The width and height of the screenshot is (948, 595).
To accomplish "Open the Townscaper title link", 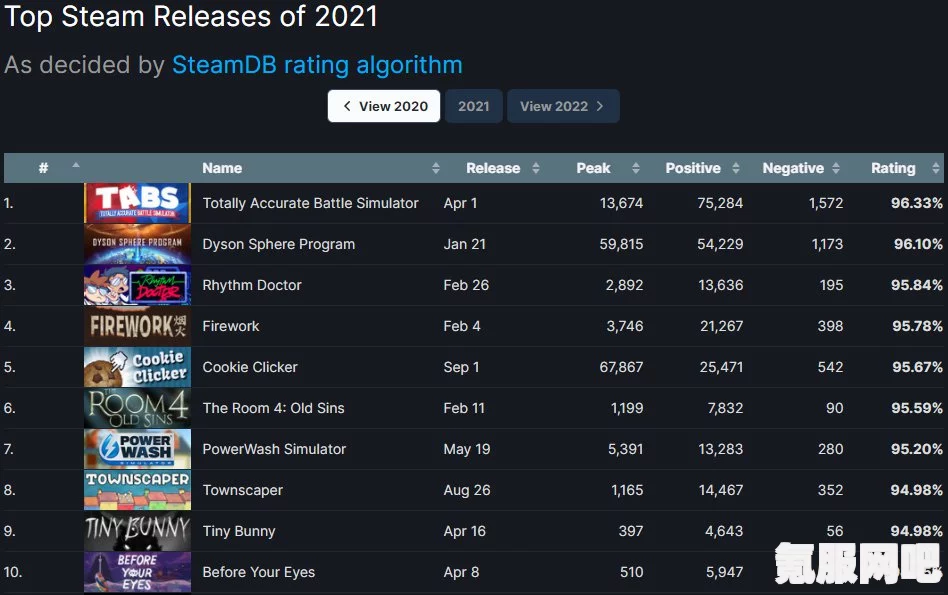I will coord(242,490).
